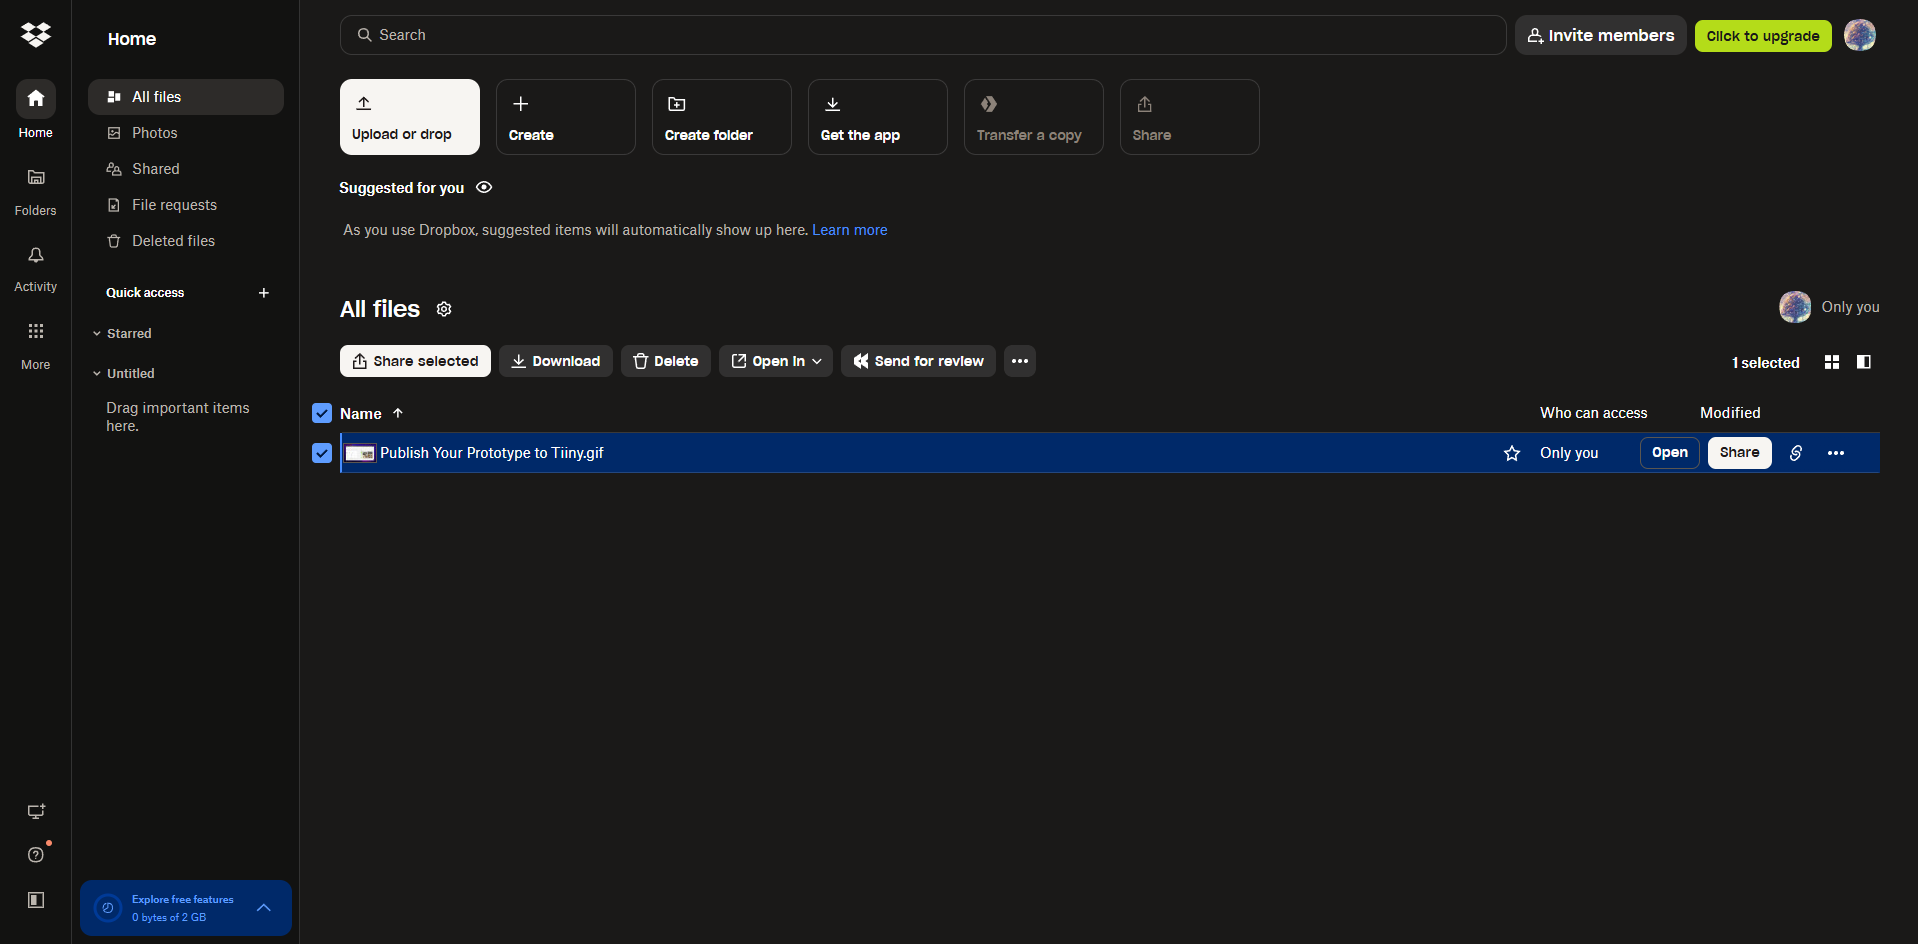
Task: Switch to grid view layout
Action: point(1831,362)
